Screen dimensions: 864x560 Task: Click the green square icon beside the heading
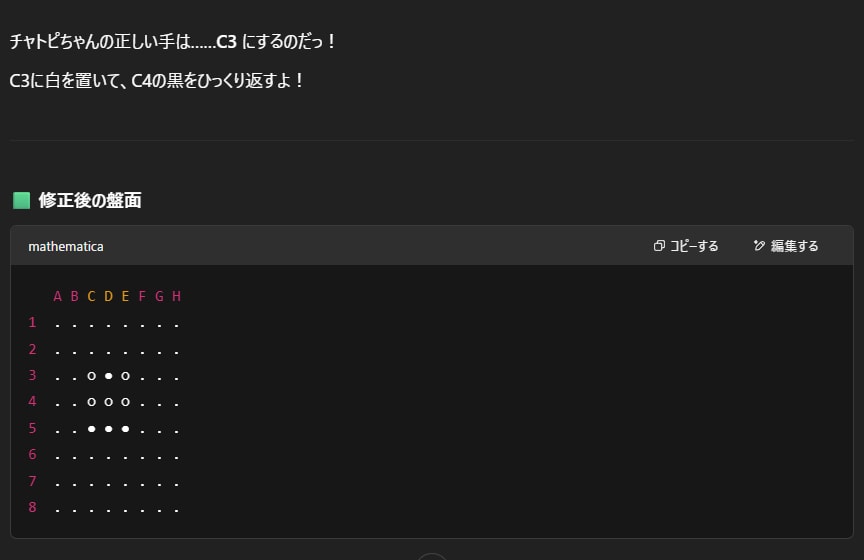pos(21,201)
